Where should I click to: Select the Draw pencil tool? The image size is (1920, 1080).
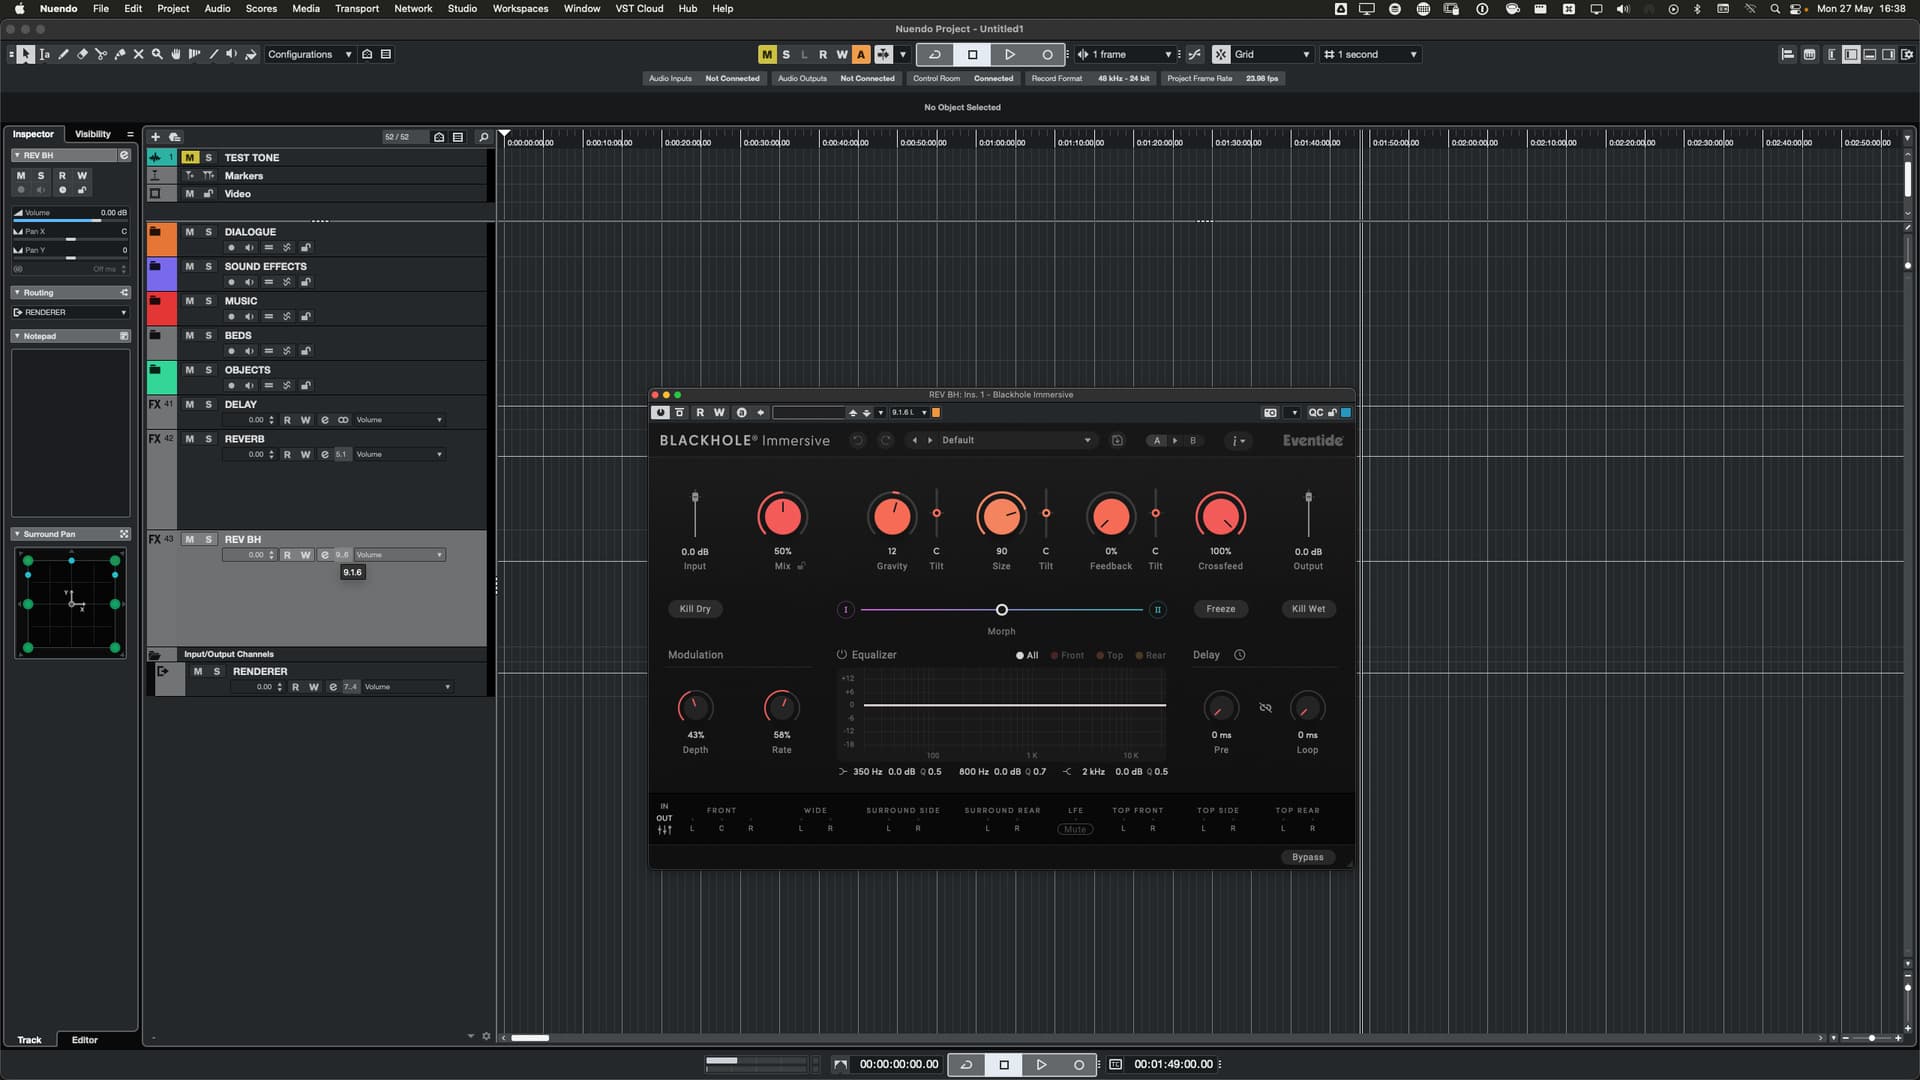point(63,54)
